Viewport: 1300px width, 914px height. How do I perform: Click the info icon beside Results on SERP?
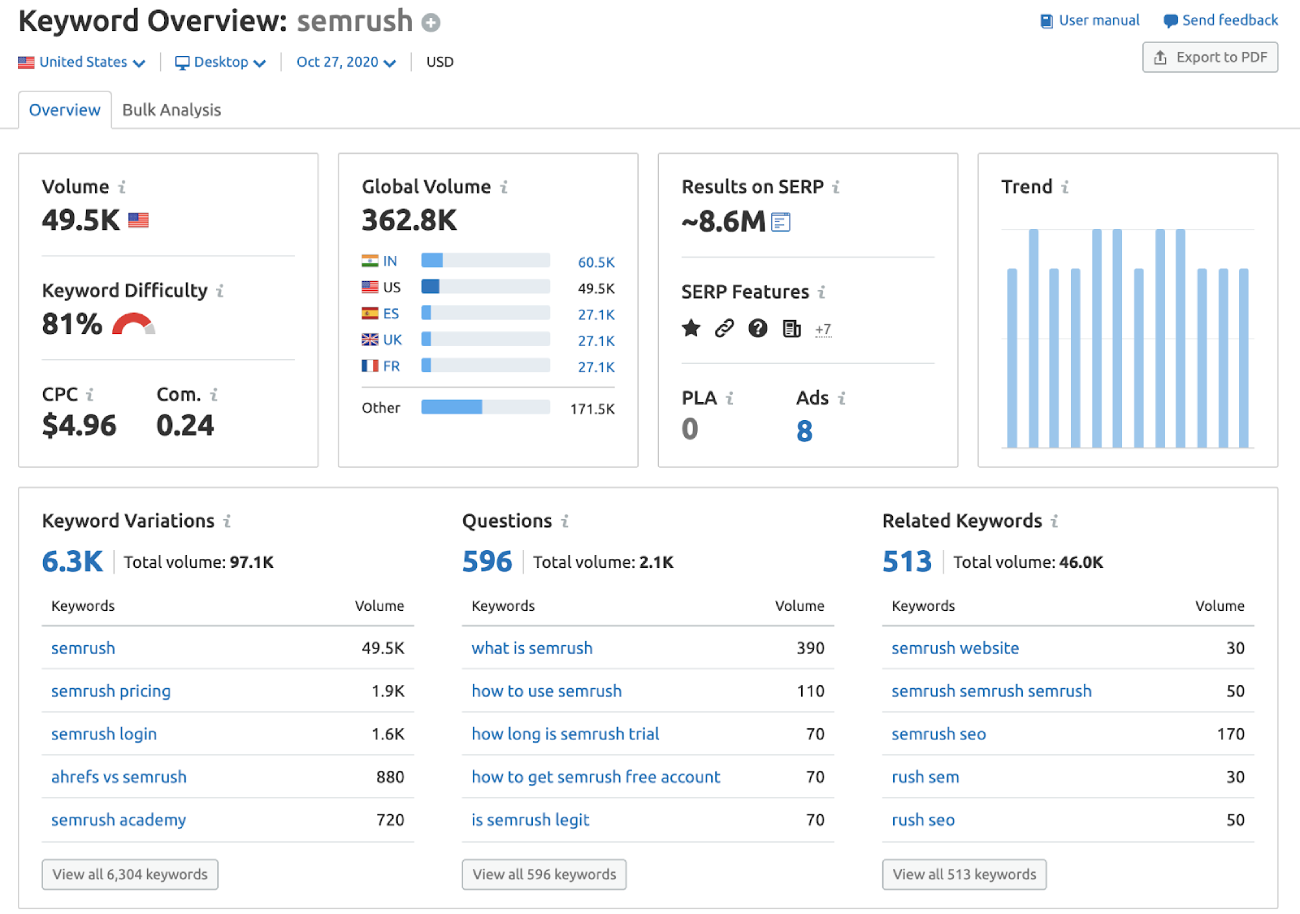pyautogui.click(x=836, y=187)
